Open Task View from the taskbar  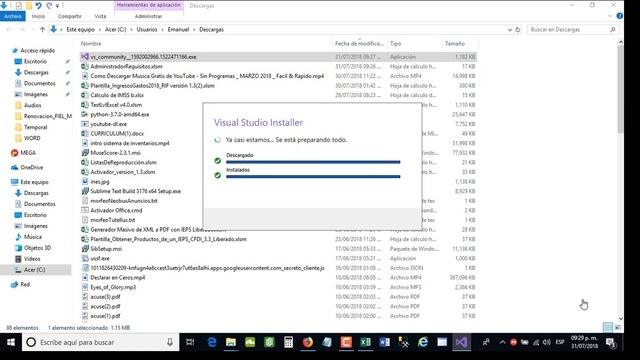pos(190,342)
